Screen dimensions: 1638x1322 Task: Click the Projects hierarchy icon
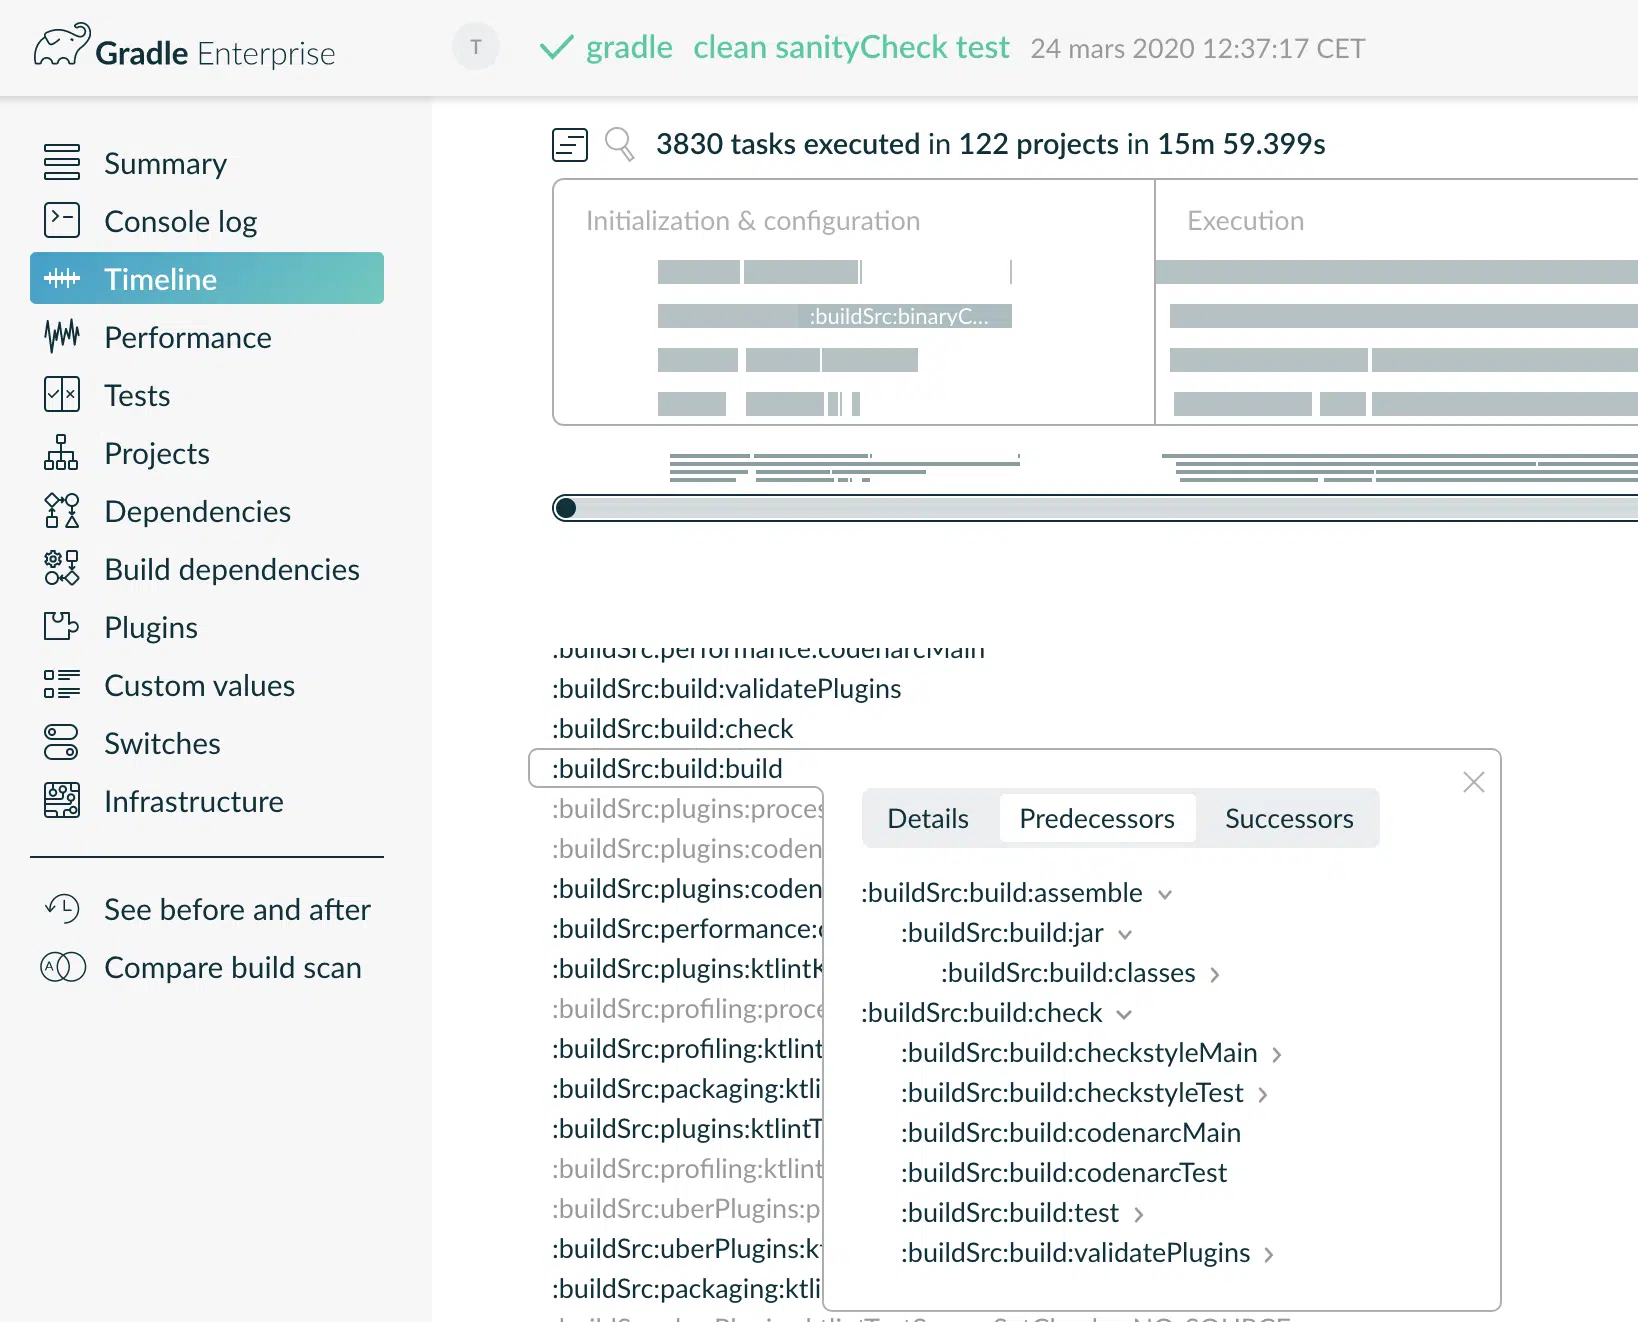[x=62, y=452]
